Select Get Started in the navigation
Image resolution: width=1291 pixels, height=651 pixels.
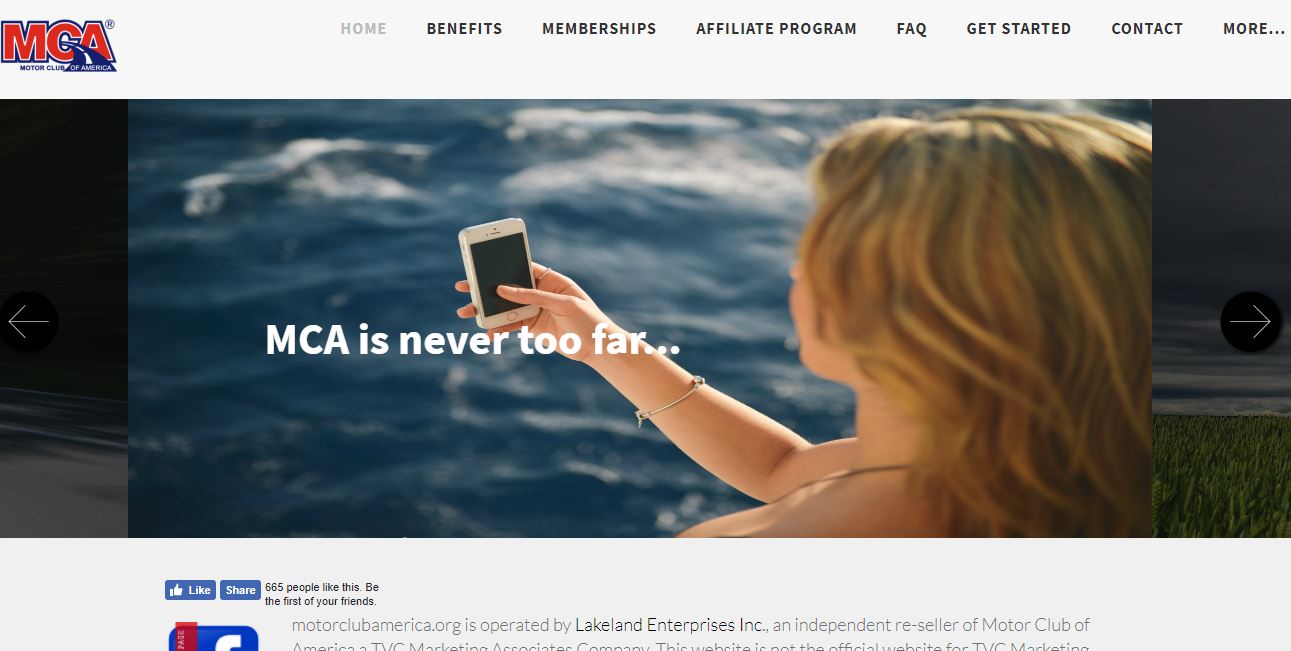[x=1019, y=29]
